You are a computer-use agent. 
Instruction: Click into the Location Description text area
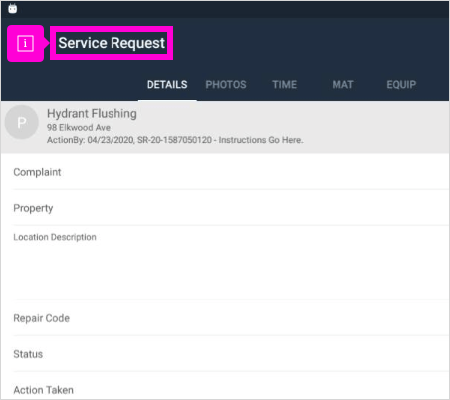231,263
